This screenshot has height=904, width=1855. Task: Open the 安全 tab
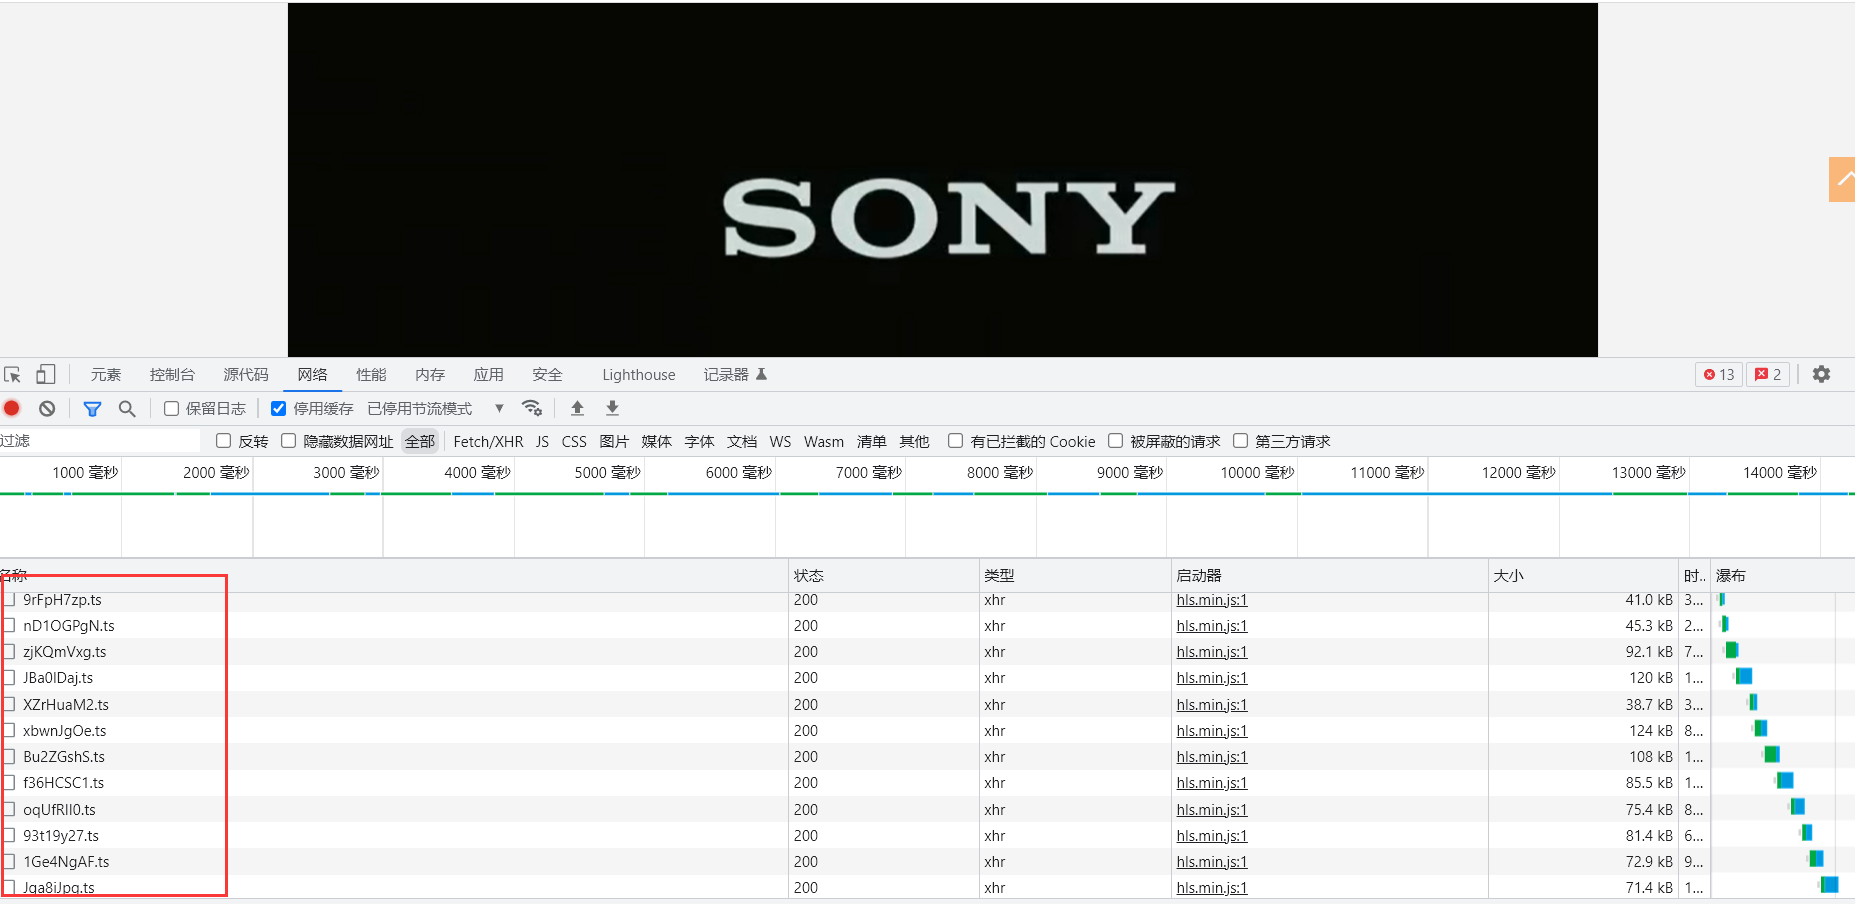coord(548,374)
